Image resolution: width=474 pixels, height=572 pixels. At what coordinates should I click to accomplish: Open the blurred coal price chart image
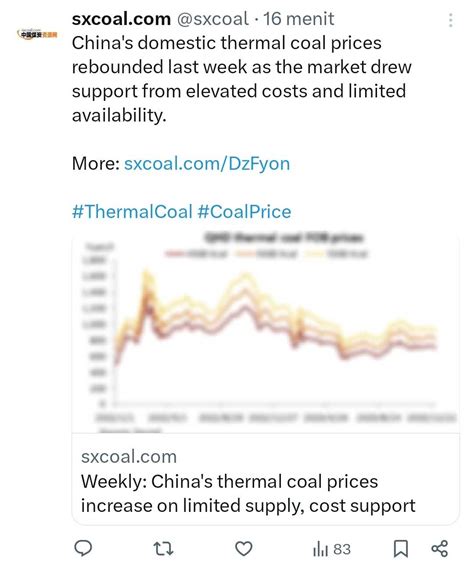tap(265, 333)
